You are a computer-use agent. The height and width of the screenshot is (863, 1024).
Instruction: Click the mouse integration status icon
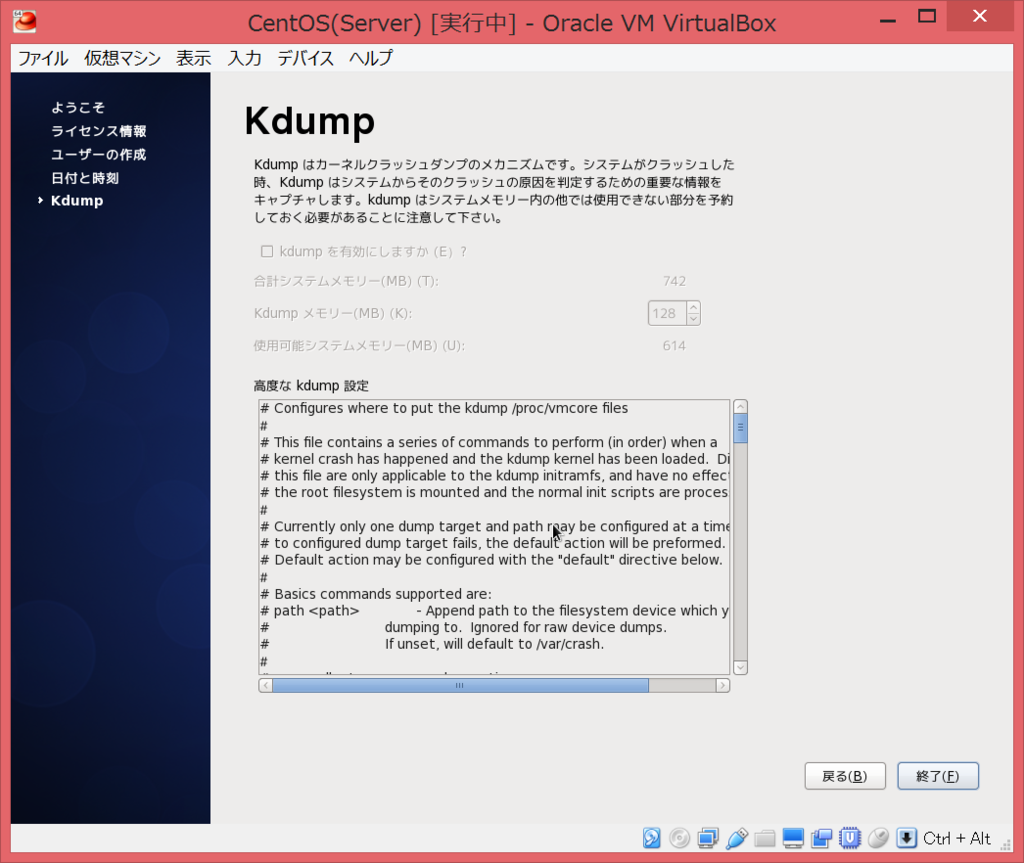[878, 838]
